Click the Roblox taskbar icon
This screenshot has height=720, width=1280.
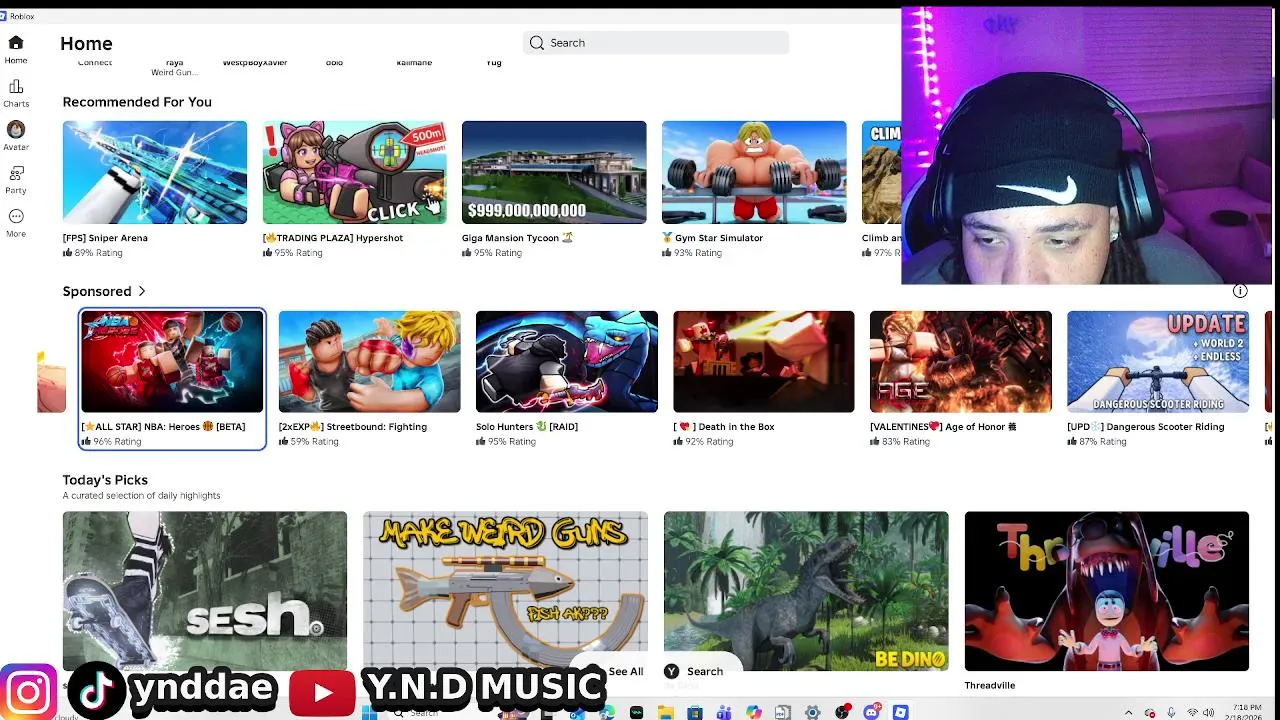tap(900, 712)
